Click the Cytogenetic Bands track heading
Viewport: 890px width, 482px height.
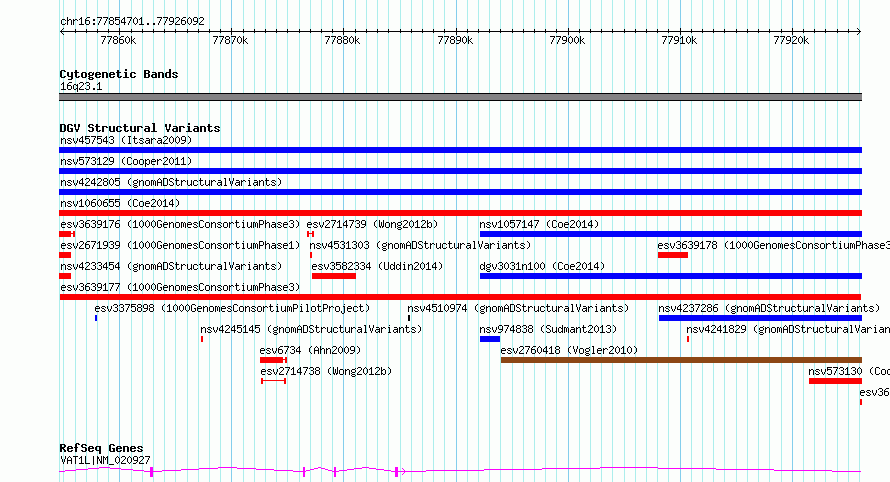click(x=119, y=74)
